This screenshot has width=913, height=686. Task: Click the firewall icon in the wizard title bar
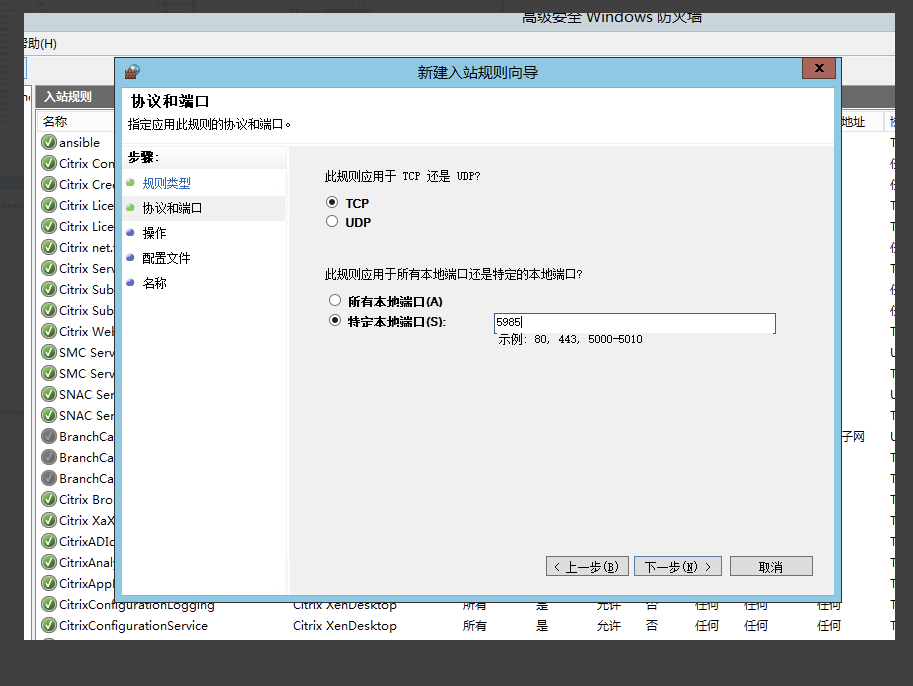[x=130, y=70]
